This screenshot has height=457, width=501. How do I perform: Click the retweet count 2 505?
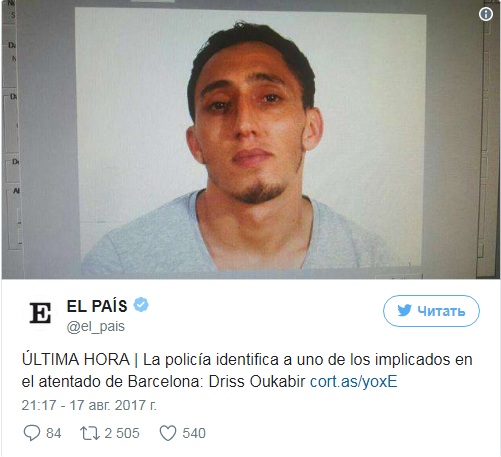tap(122, 433)
